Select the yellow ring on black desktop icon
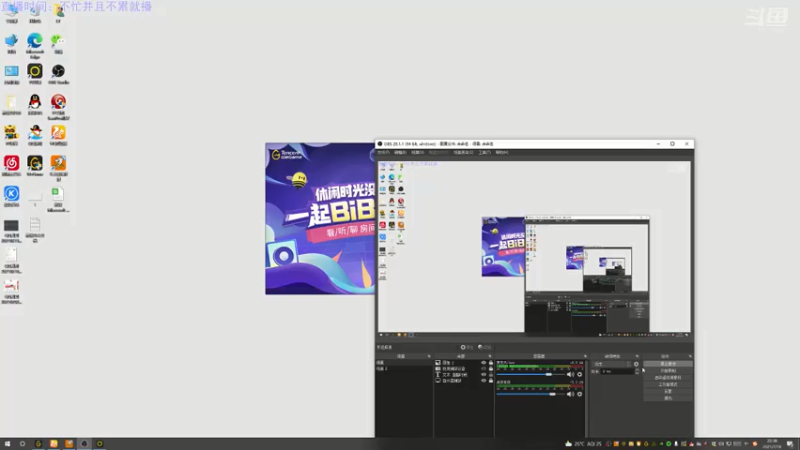Viewport: 800px width, 450px height. point(35,71)
